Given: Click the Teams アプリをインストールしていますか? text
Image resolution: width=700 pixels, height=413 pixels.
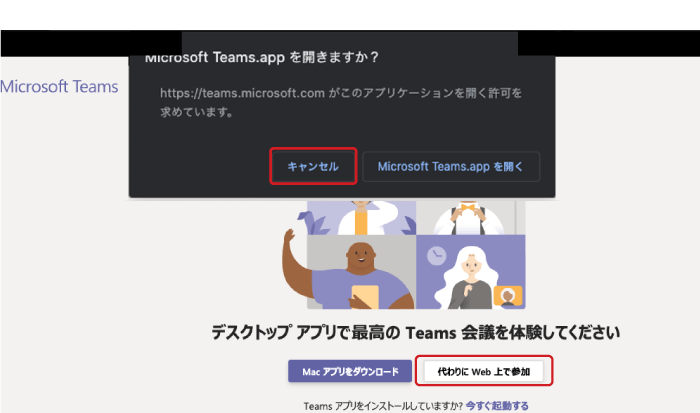Looking at the screenshot, I should [x=383, y=406].
